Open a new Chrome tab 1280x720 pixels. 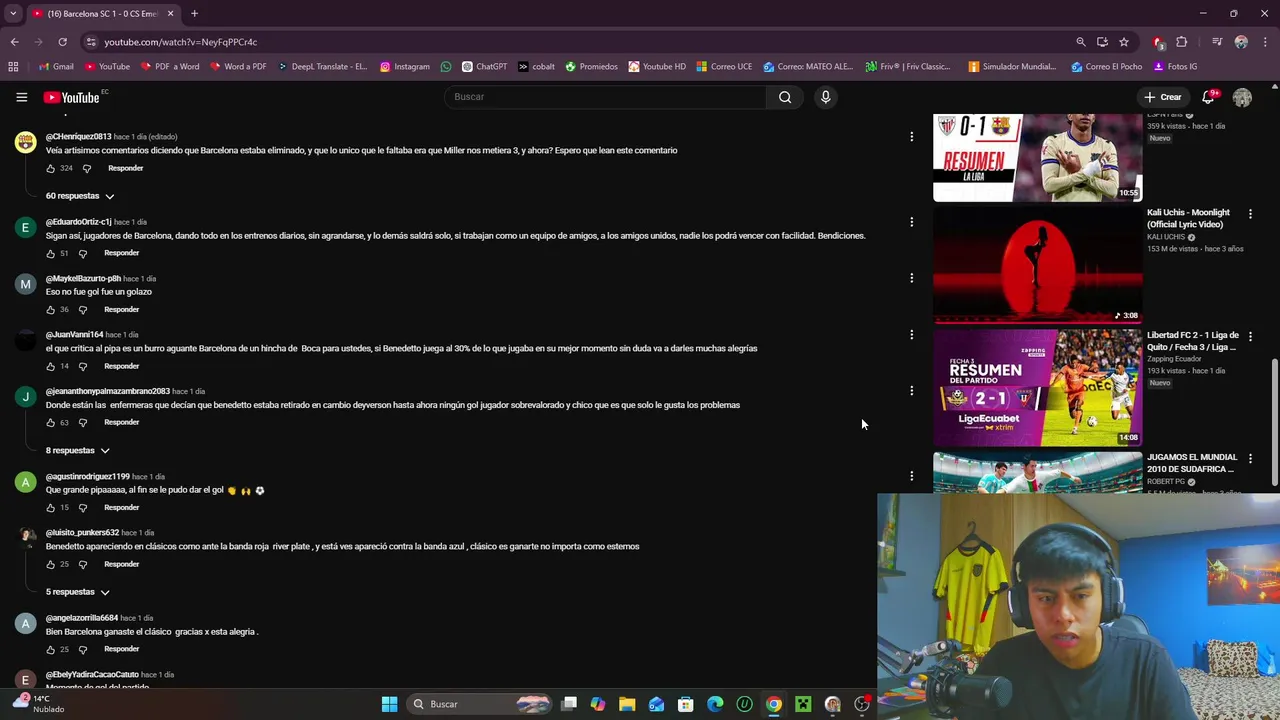194,13
